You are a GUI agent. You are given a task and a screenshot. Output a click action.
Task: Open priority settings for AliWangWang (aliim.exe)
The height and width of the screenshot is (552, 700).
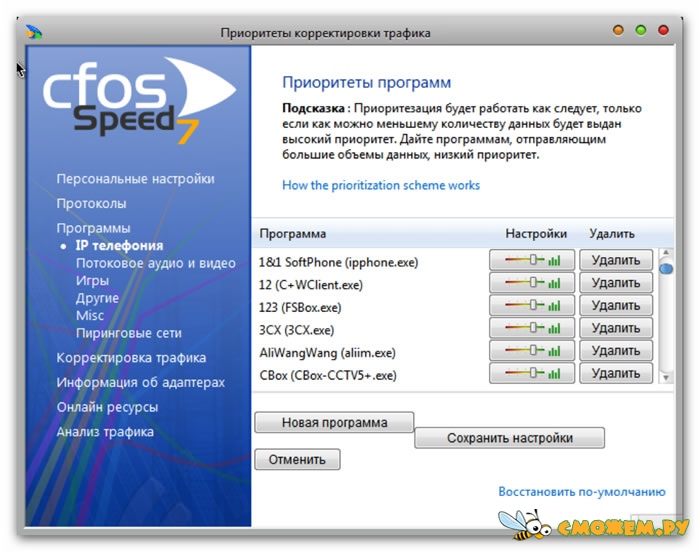click(x=532, y=351)
